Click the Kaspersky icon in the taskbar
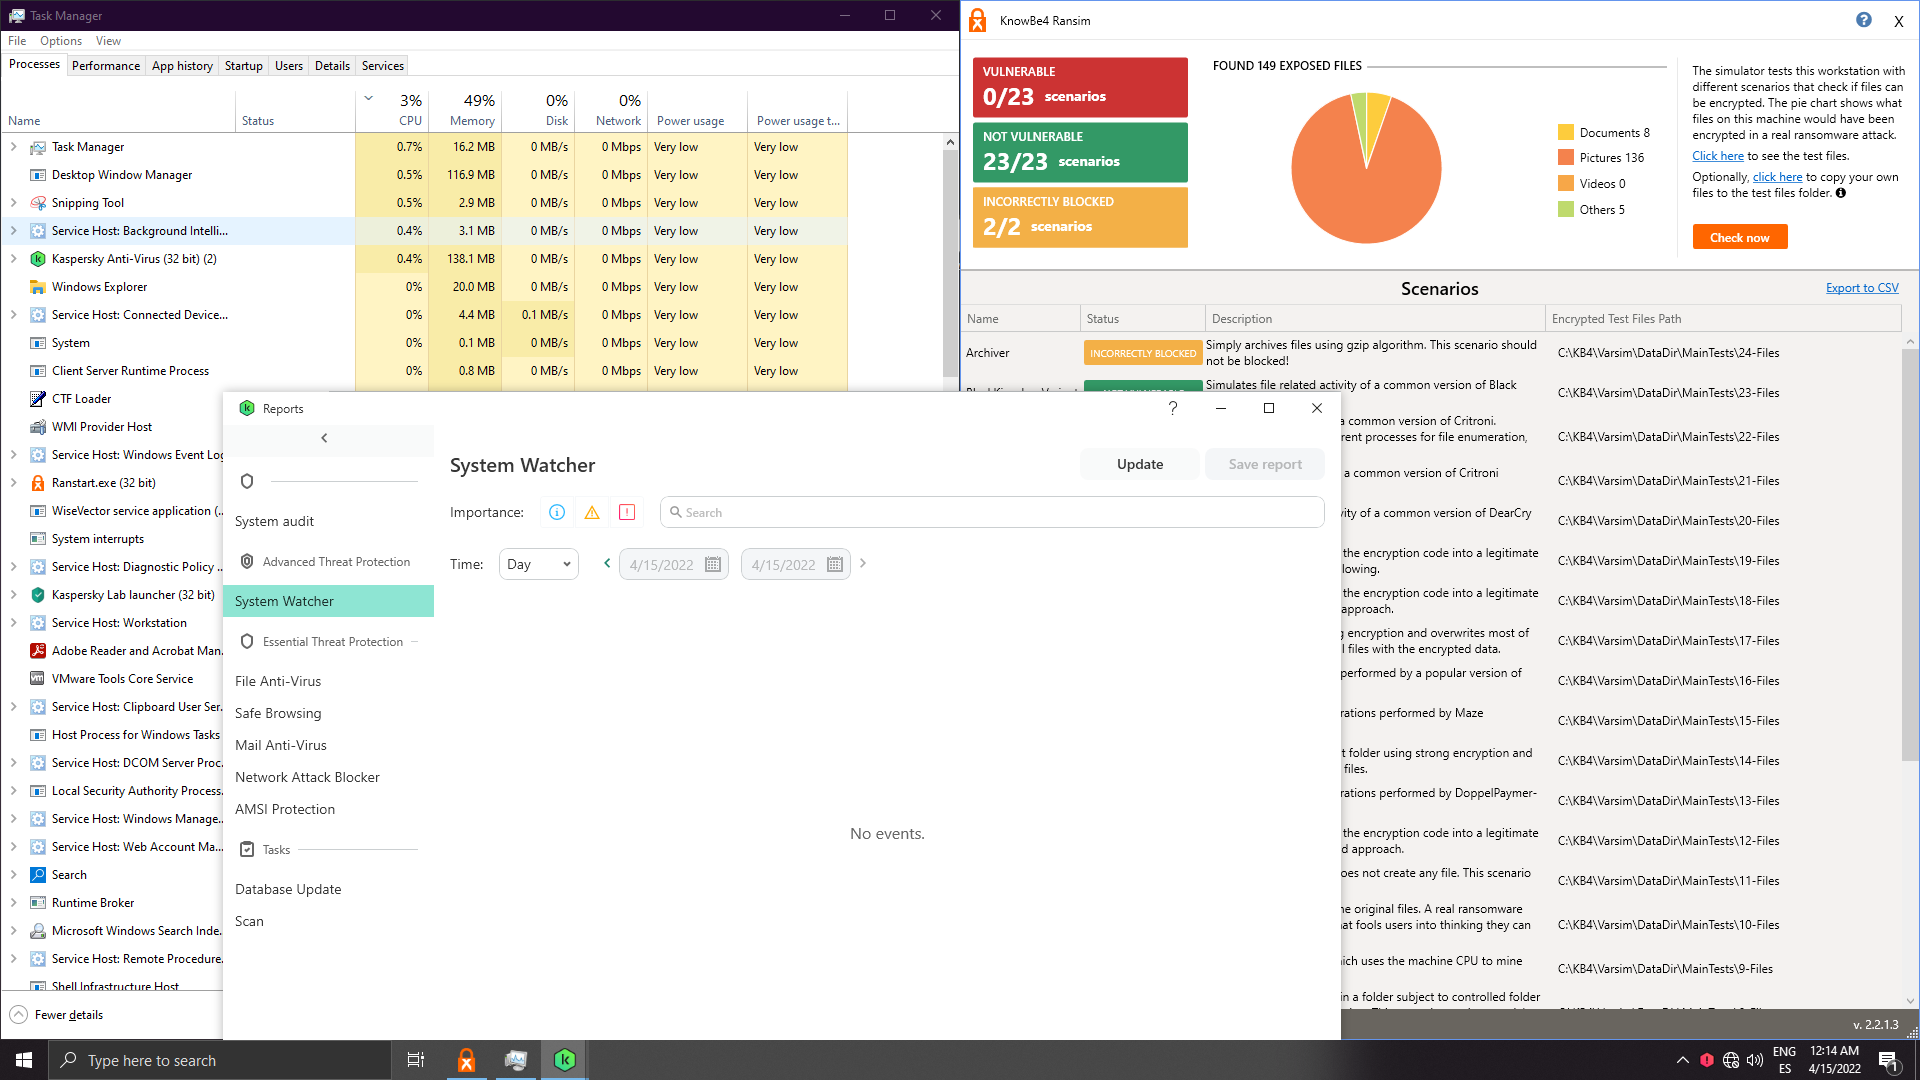This screenshot has height=1080, width=1920. point(565,1060)
